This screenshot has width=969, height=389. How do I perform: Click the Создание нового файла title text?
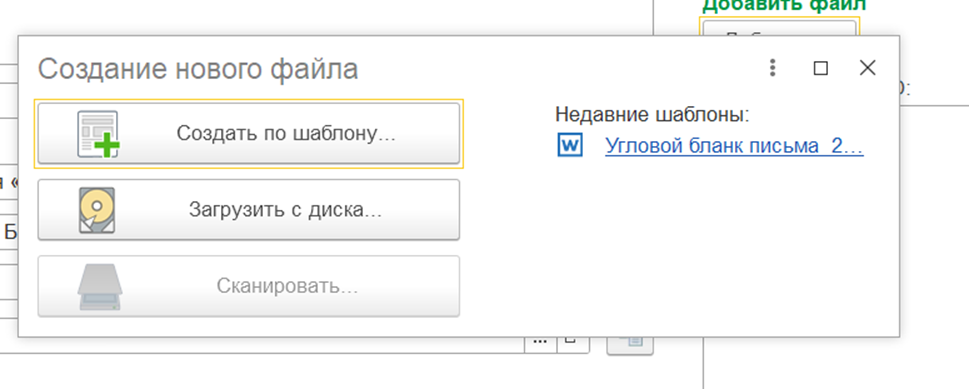tap(198, 69)
